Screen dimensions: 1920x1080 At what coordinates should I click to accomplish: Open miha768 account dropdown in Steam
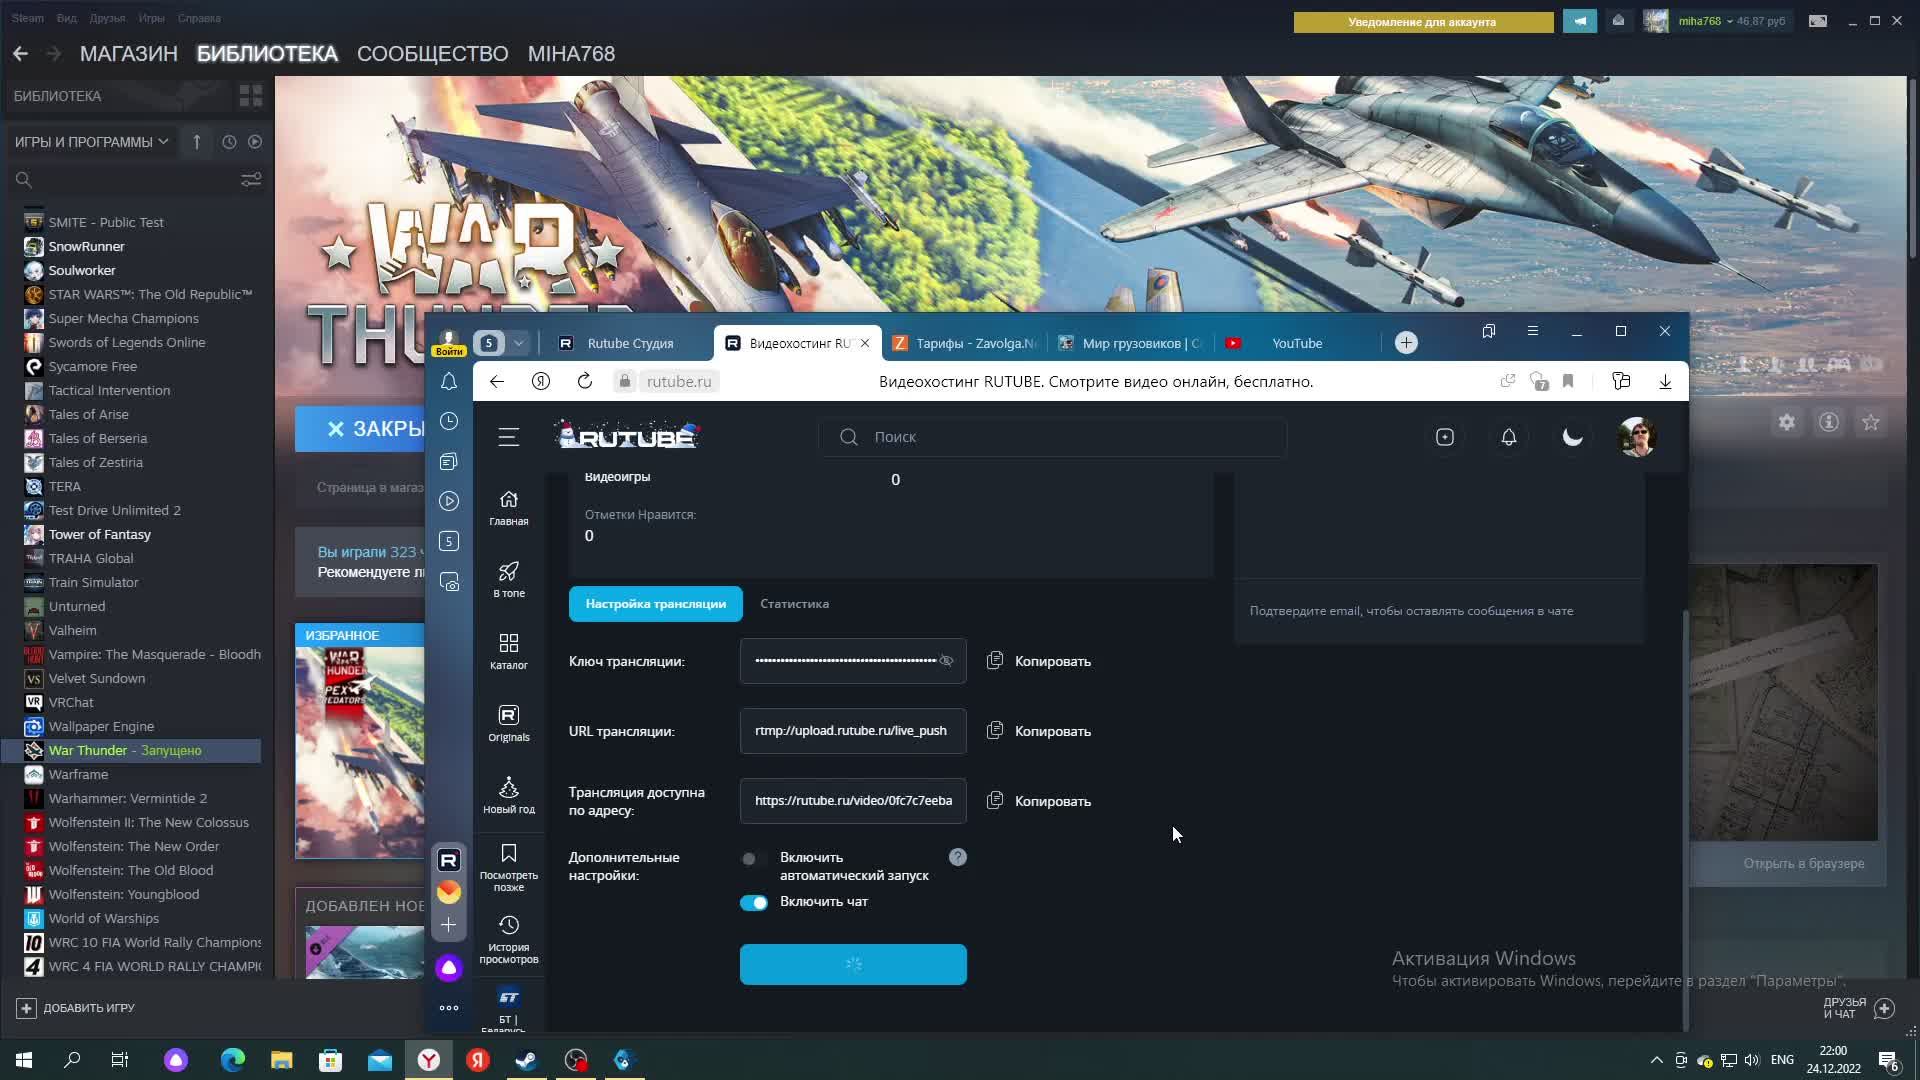[x=1704, y=21]
